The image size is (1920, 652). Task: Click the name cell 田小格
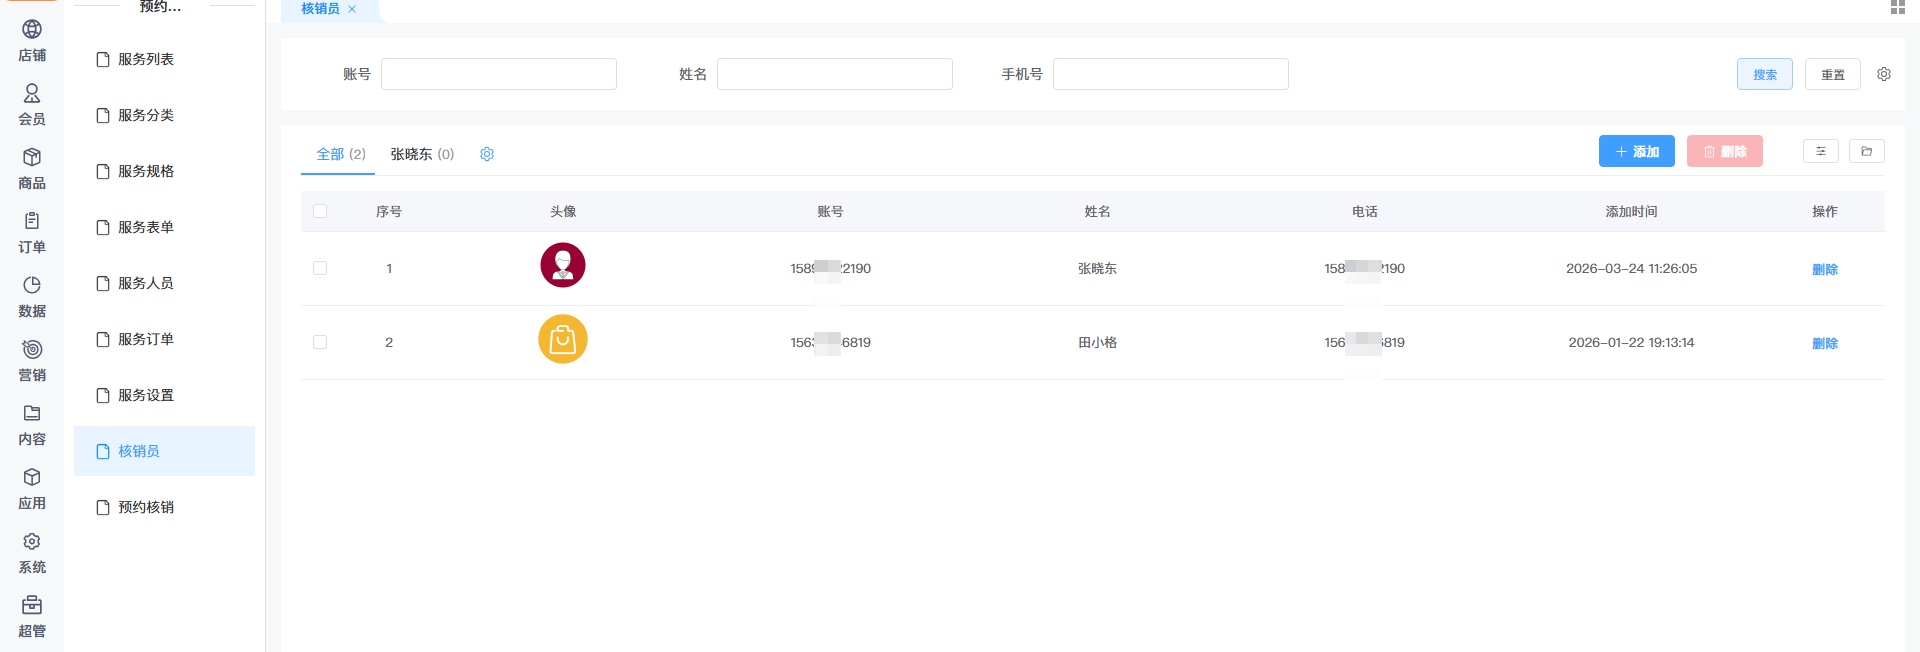pos(1098,342)
